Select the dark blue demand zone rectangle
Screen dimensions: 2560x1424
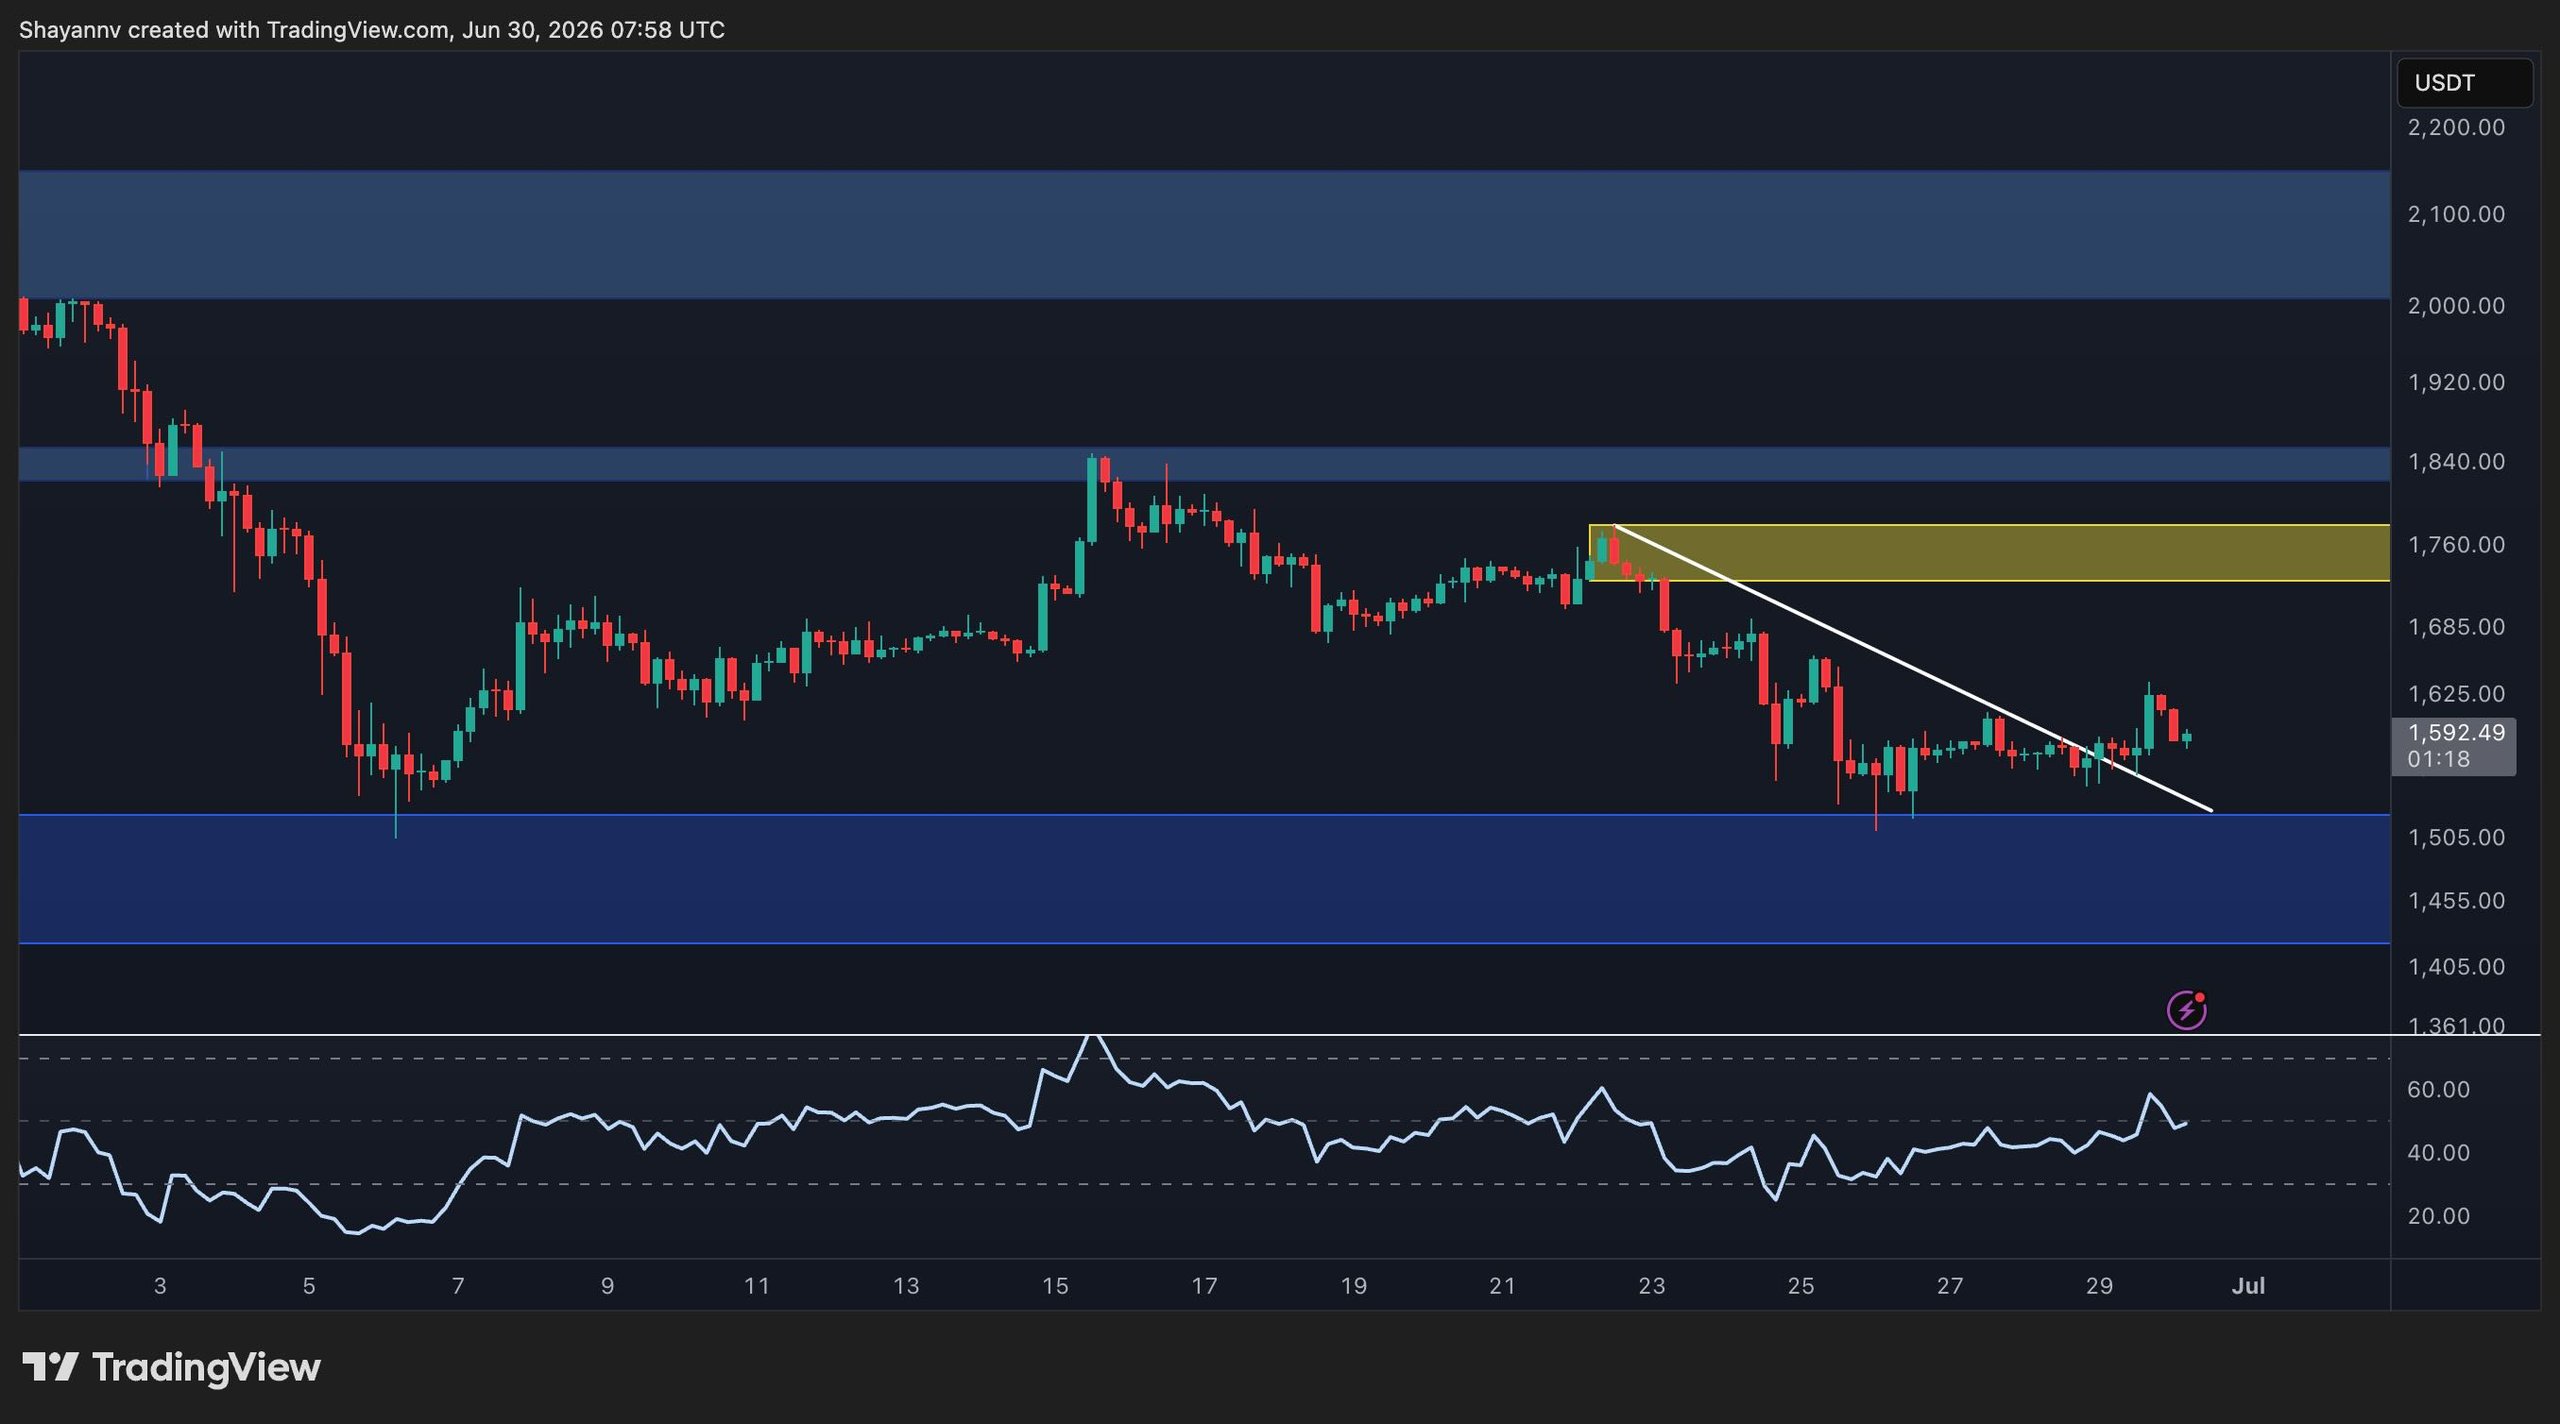(1204, 879)
